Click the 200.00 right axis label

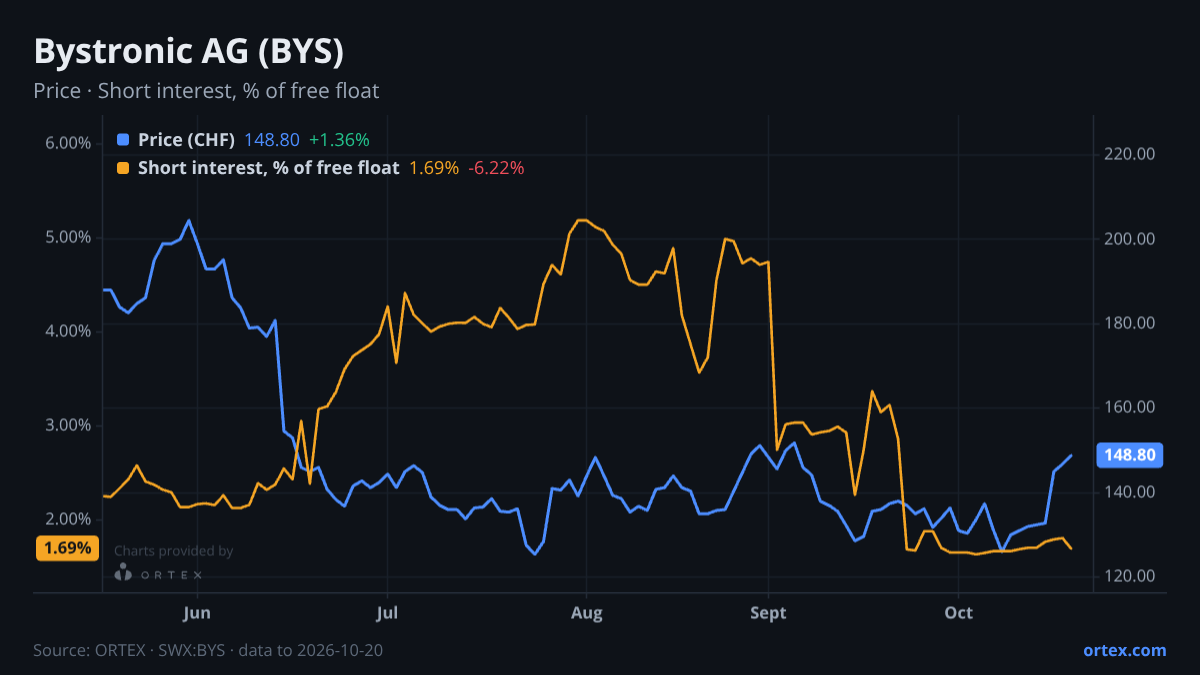coord(1131,239)
